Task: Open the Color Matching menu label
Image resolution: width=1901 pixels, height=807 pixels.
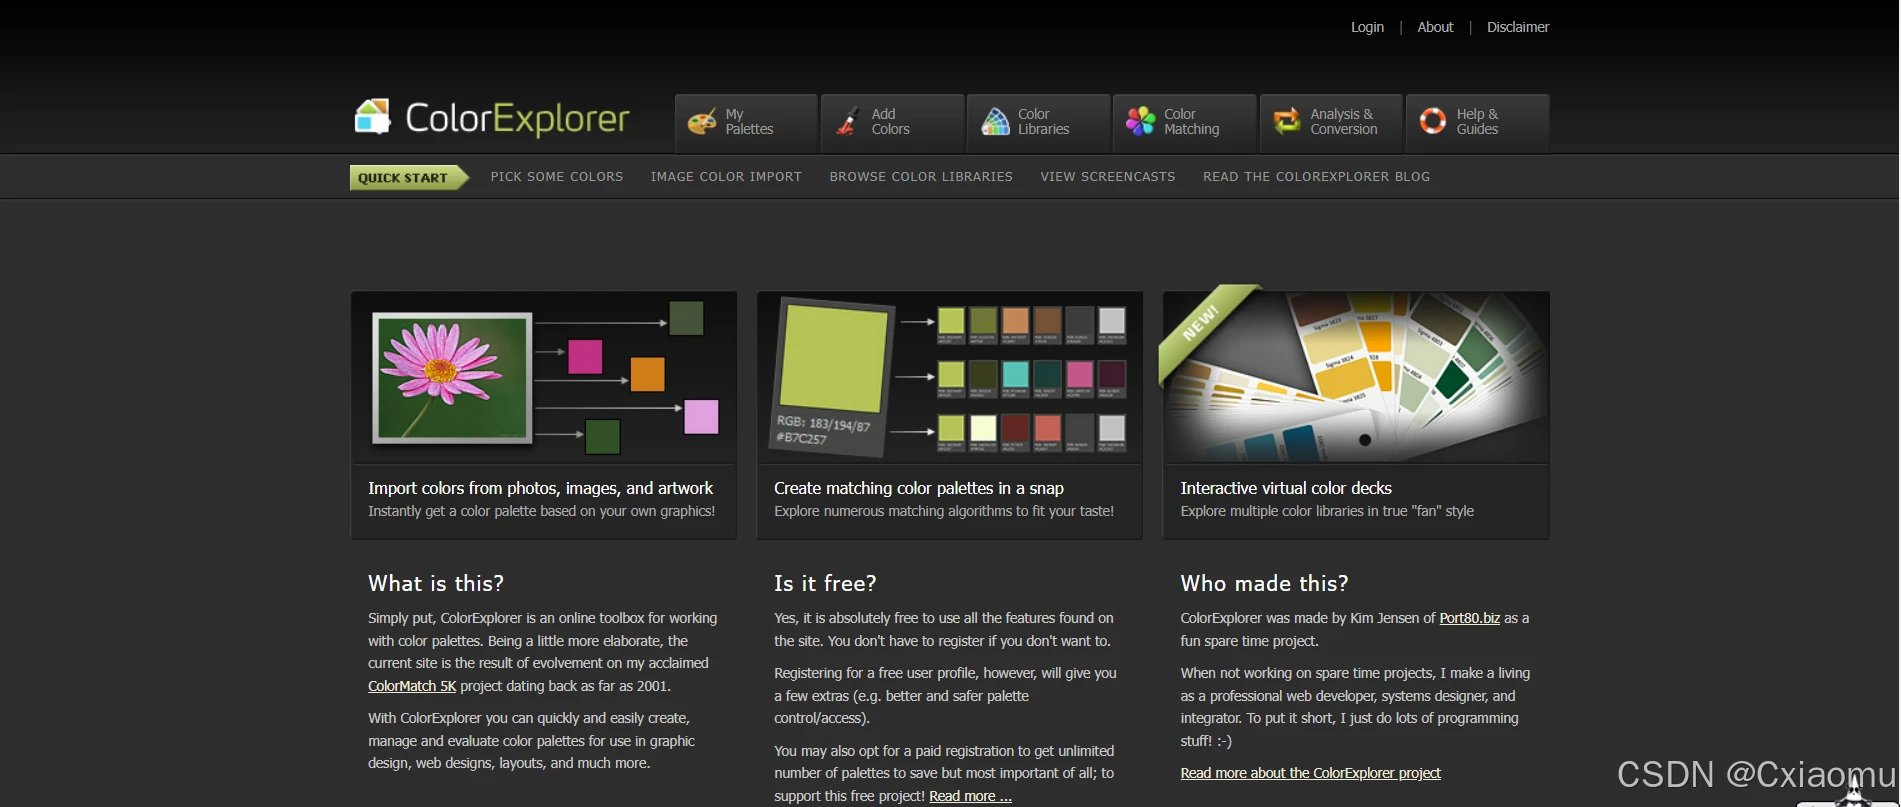Action: pyautogui.click(x=1191, y=122)
